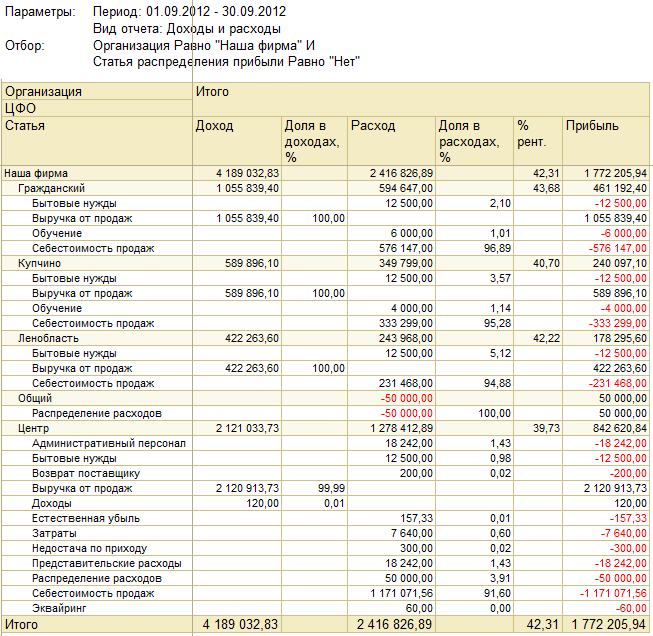This screenshot has width=653, height=636.
Task: Click the '% рент.' column header
Action: [x=538, y=141]
